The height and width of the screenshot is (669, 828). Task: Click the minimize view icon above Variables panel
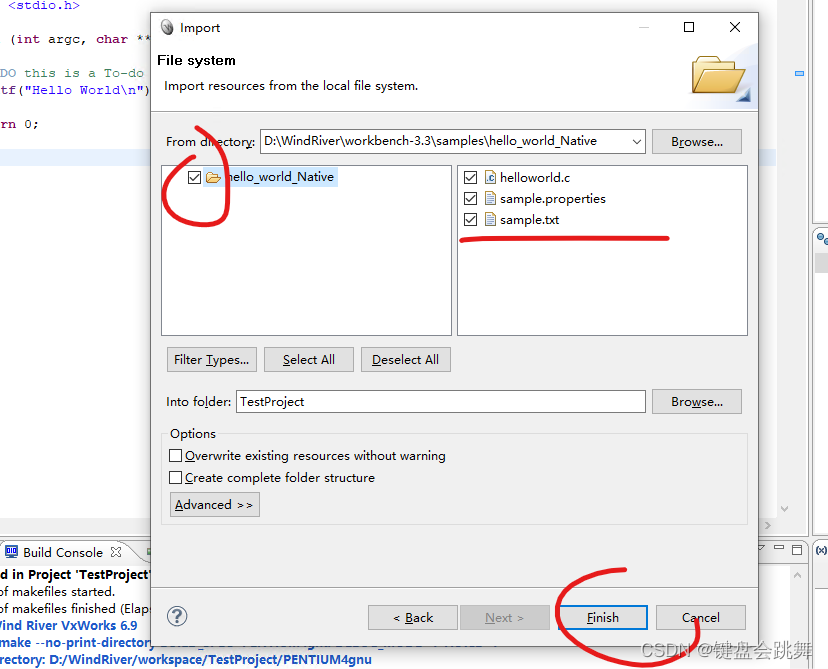click(779, 547)
